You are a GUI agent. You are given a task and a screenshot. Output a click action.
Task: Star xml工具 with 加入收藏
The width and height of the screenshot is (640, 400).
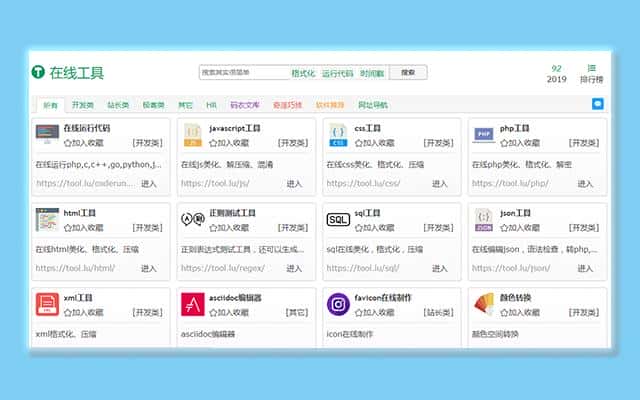(x=84, y=313)
